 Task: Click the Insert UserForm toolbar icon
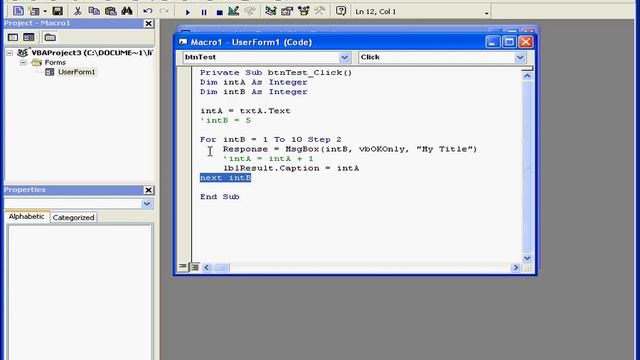click(x=34, y=11)
